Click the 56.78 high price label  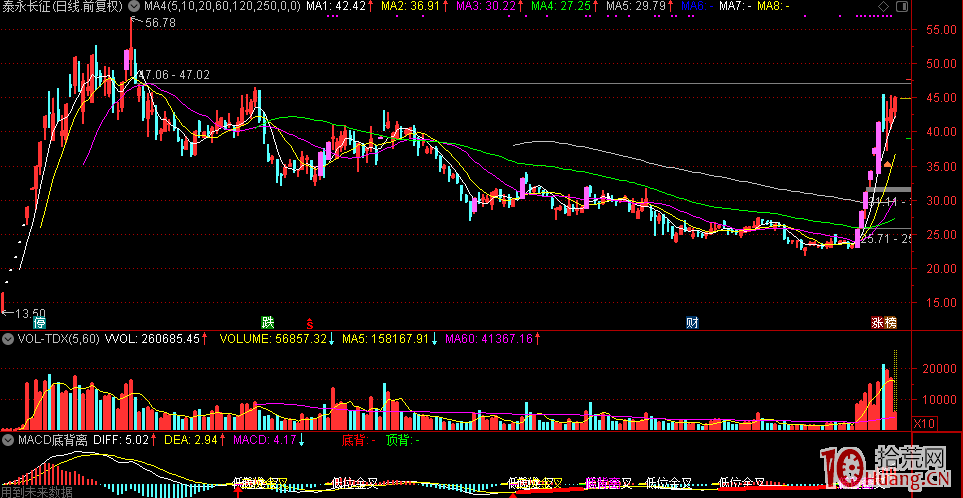coord(158,23)
